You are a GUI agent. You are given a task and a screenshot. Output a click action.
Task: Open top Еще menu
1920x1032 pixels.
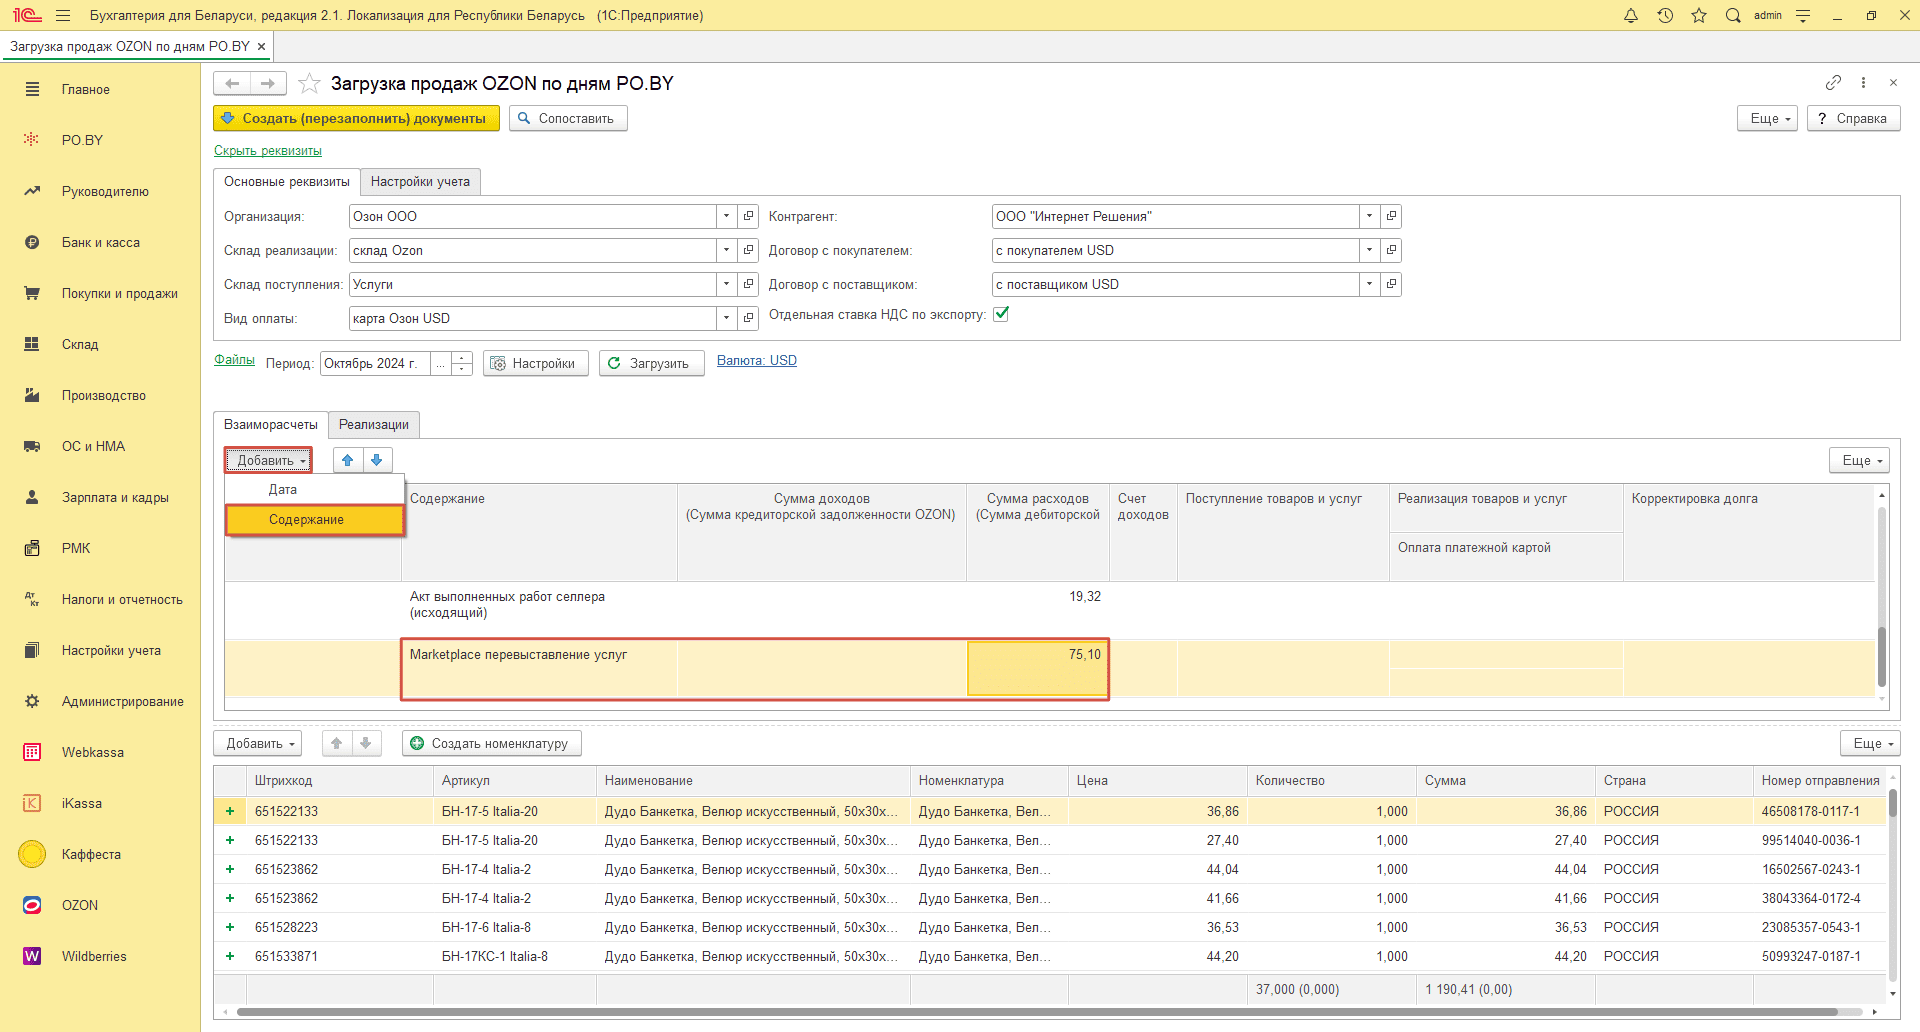[x=1768, y=118]
